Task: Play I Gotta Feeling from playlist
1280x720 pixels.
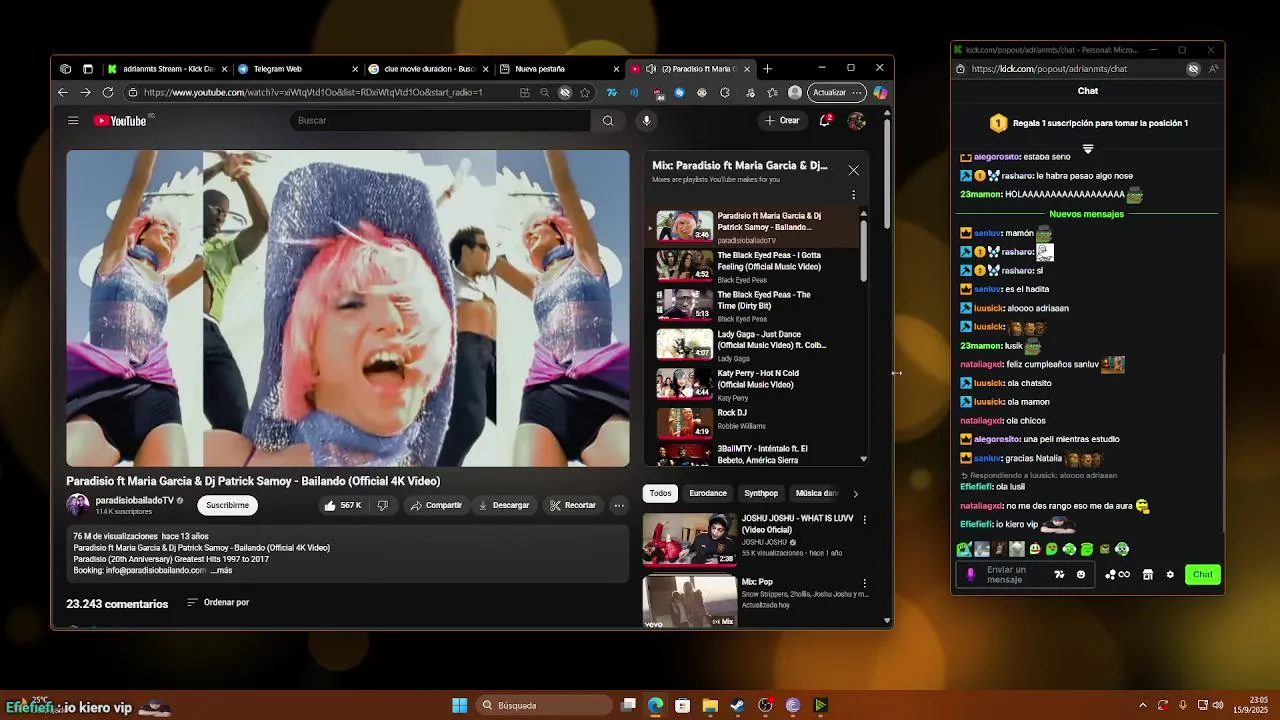Action: 752,267
